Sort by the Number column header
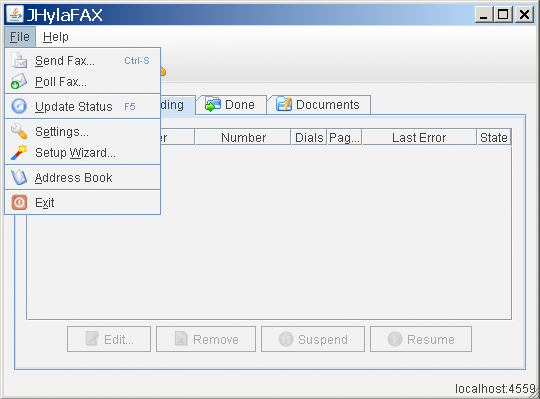Viewport: 540px width, 399px height. click(243, 137)
